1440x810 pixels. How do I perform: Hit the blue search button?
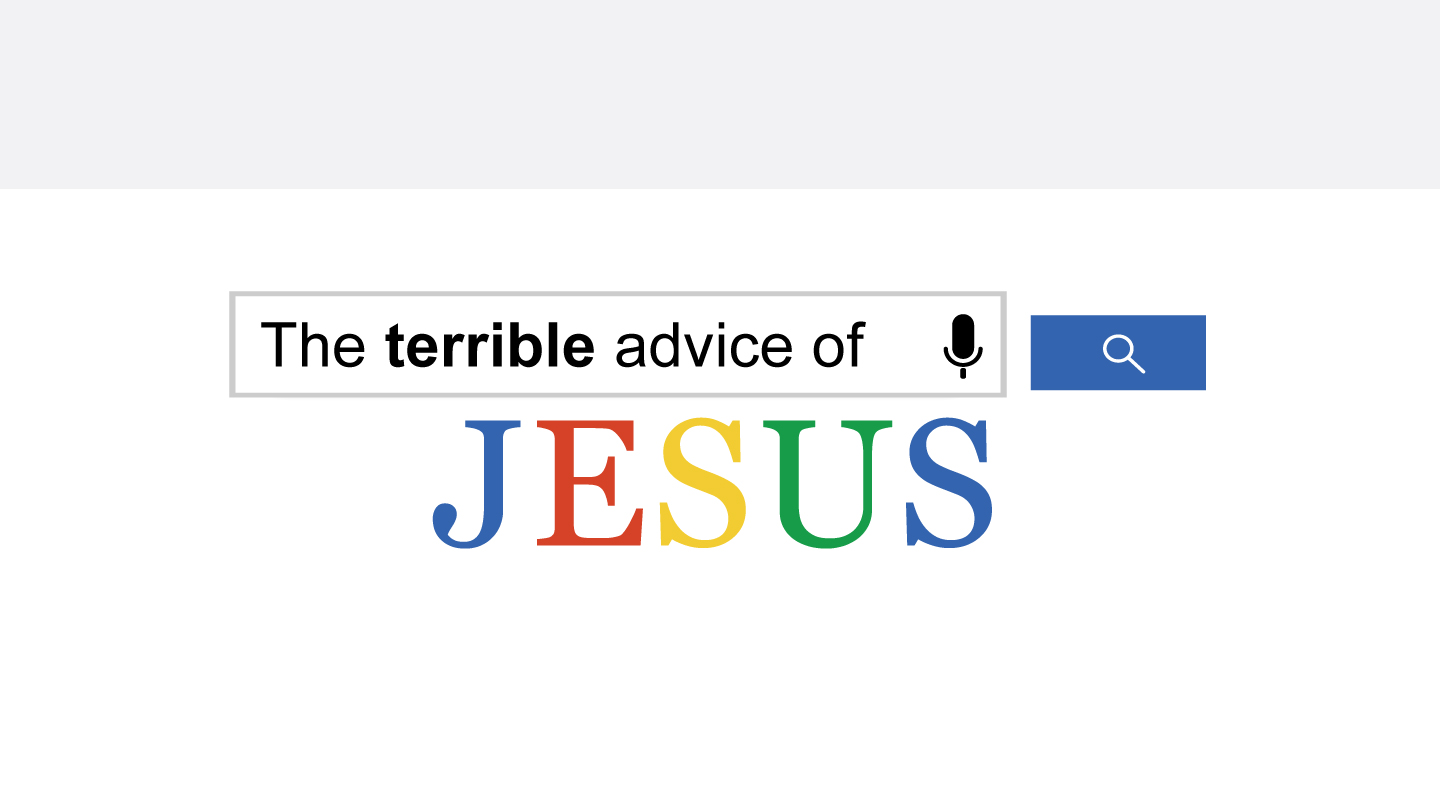coord(1118,352)
